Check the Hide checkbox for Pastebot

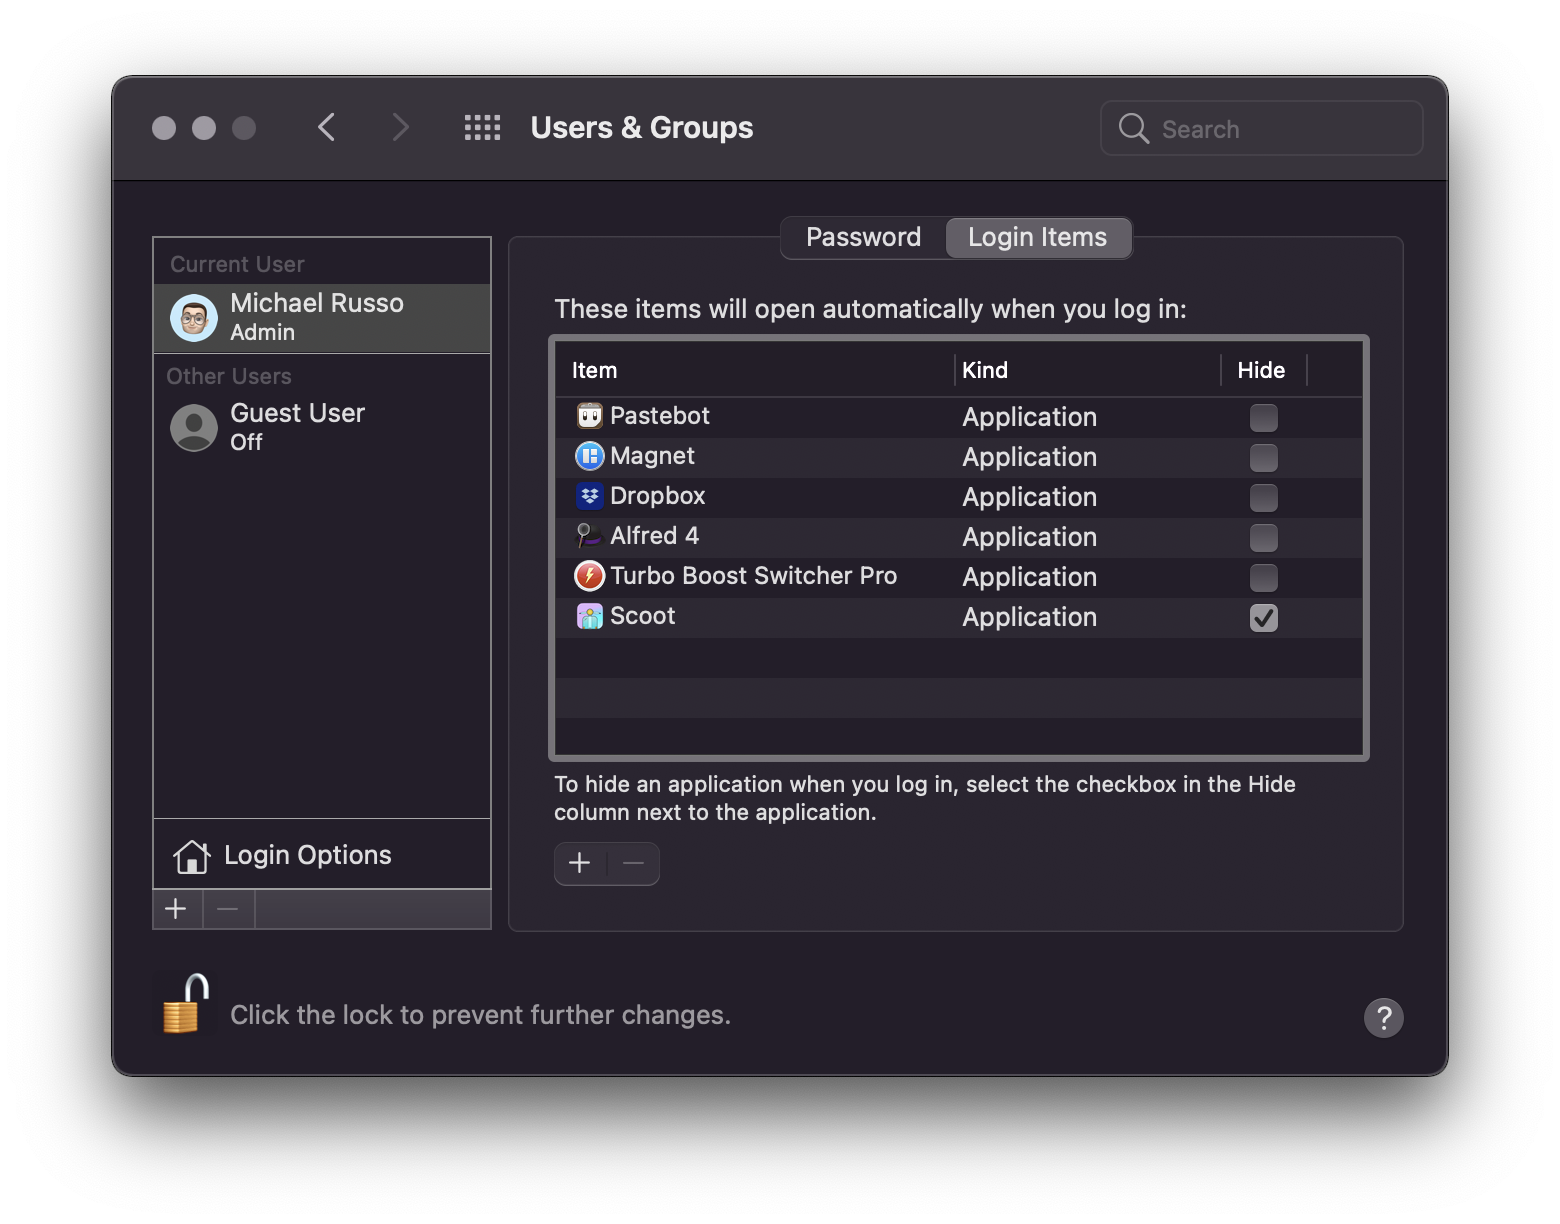1264,417
